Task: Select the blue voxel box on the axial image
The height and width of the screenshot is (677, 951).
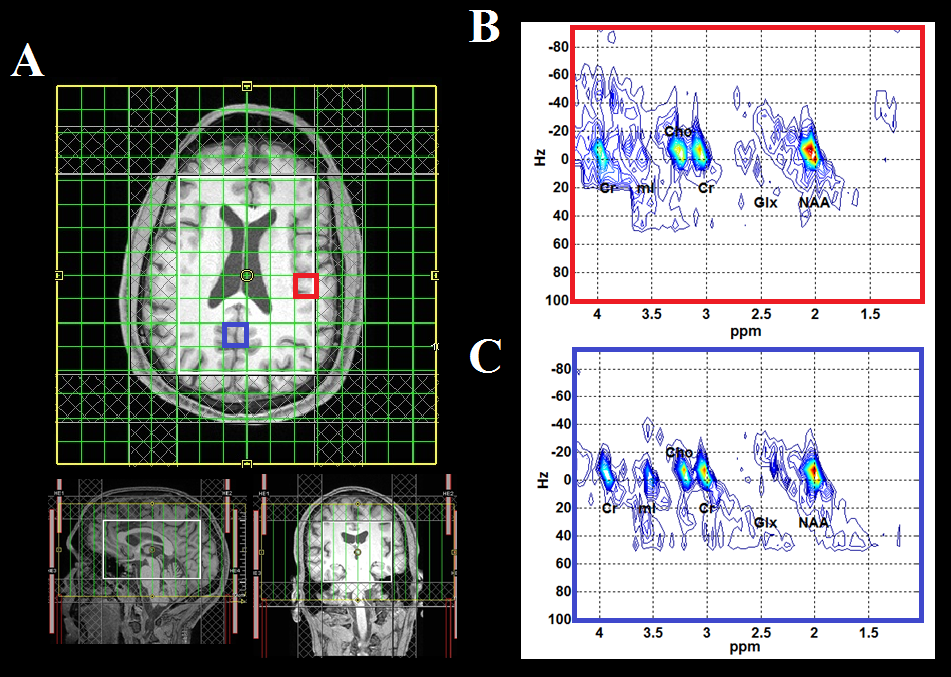Action: click(x=235, y=335)
